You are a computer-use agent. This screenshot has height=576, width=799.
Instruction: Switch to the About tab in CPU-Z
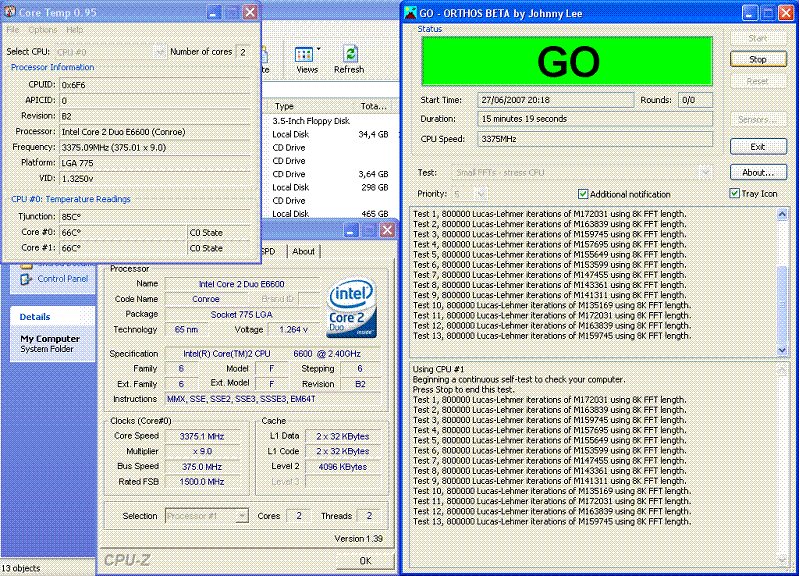pos(303,251)
